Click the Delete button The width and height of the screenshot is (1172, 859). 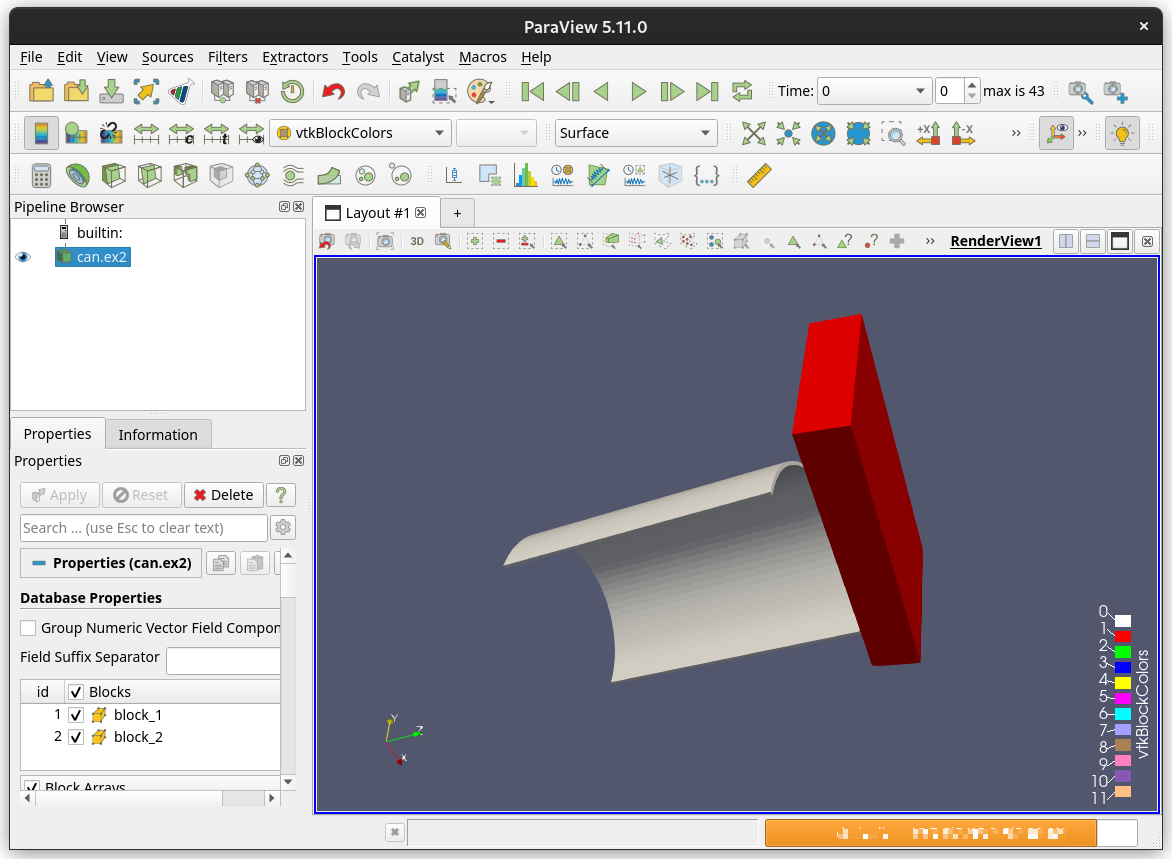(x=223, y=495)
